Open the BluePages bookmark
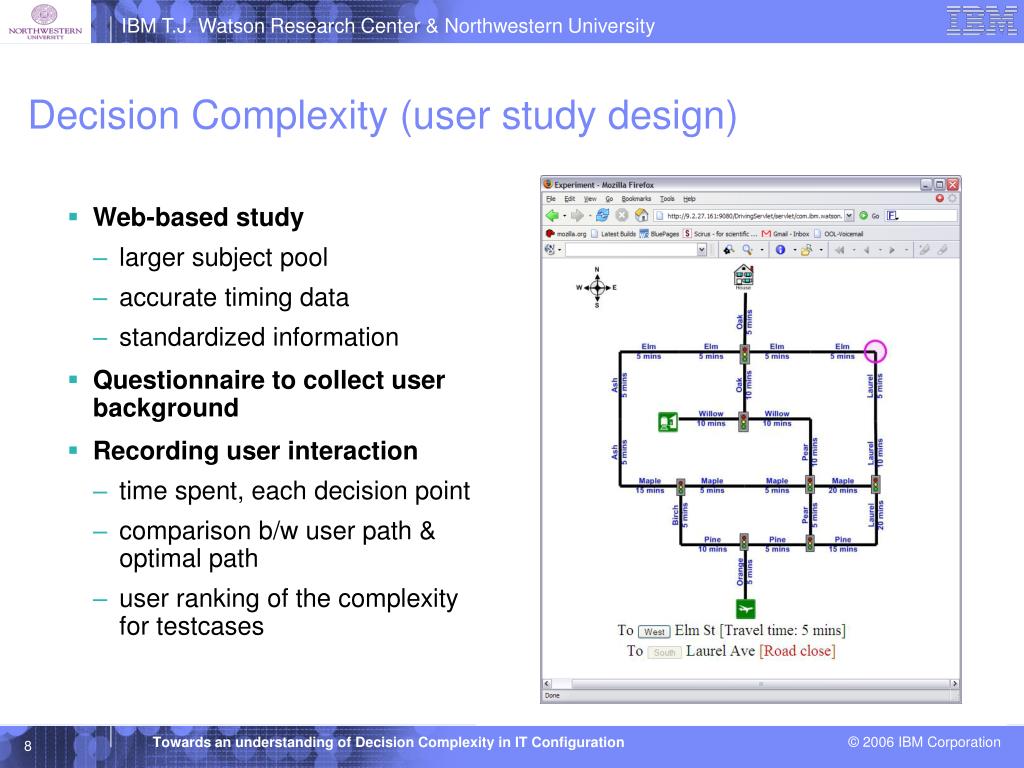The width and height of the screenshot is (1024, 768). click(659, 234)
